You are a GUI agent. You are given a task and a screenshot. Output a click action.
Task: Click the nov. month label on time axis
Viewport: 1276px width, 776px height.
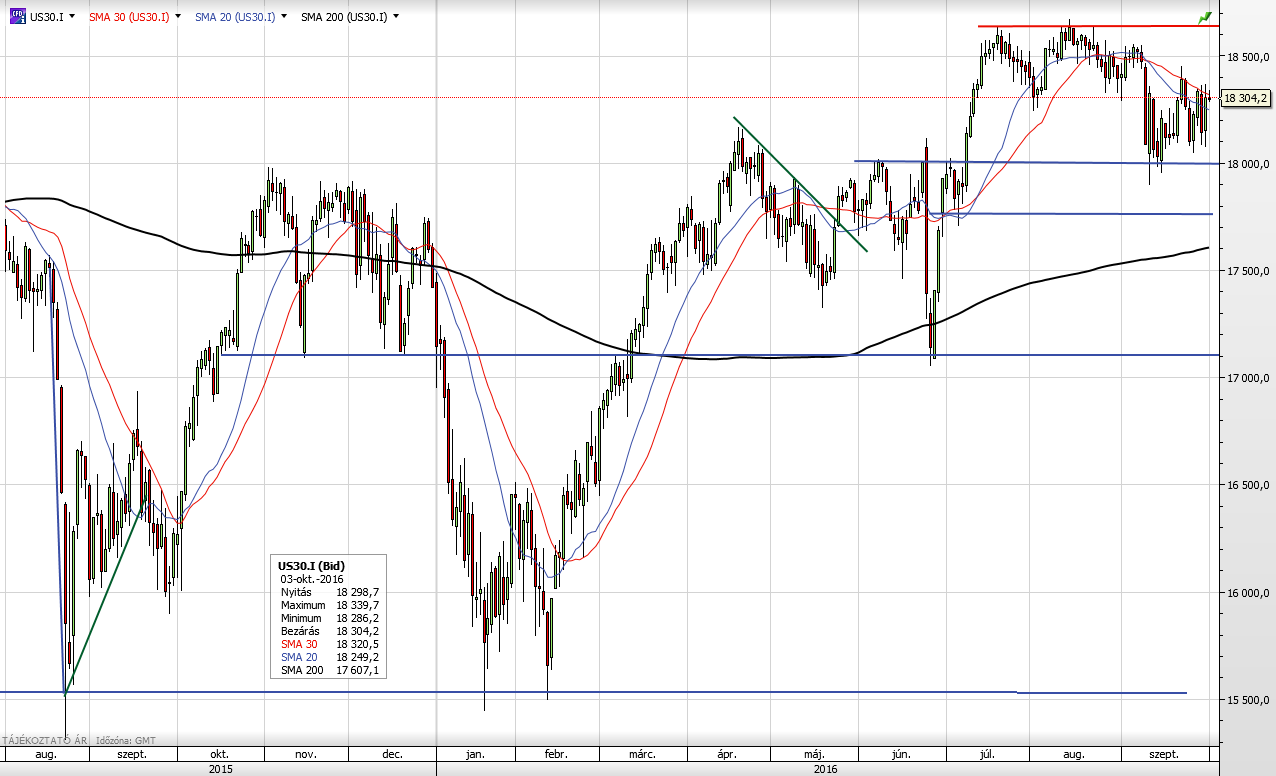pyautogui.click(x=305, y=753)
